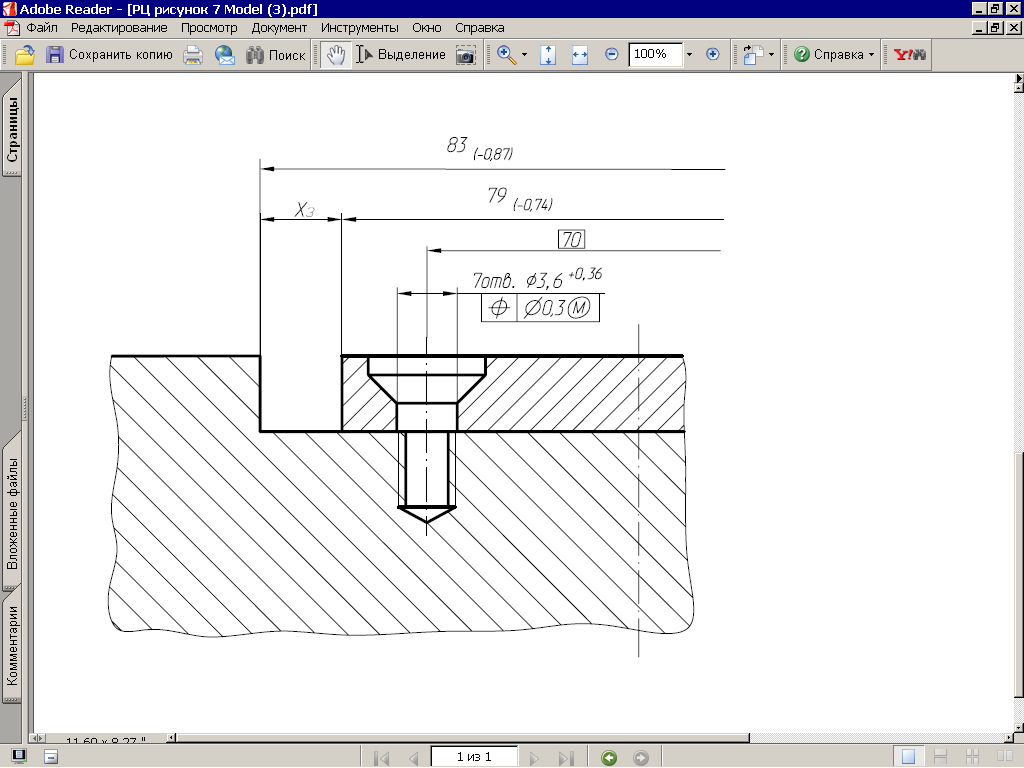The width and height of the screenshot is (1024, 768).
Task: Click the Fit Page height icon
Action: click(548, 55)
